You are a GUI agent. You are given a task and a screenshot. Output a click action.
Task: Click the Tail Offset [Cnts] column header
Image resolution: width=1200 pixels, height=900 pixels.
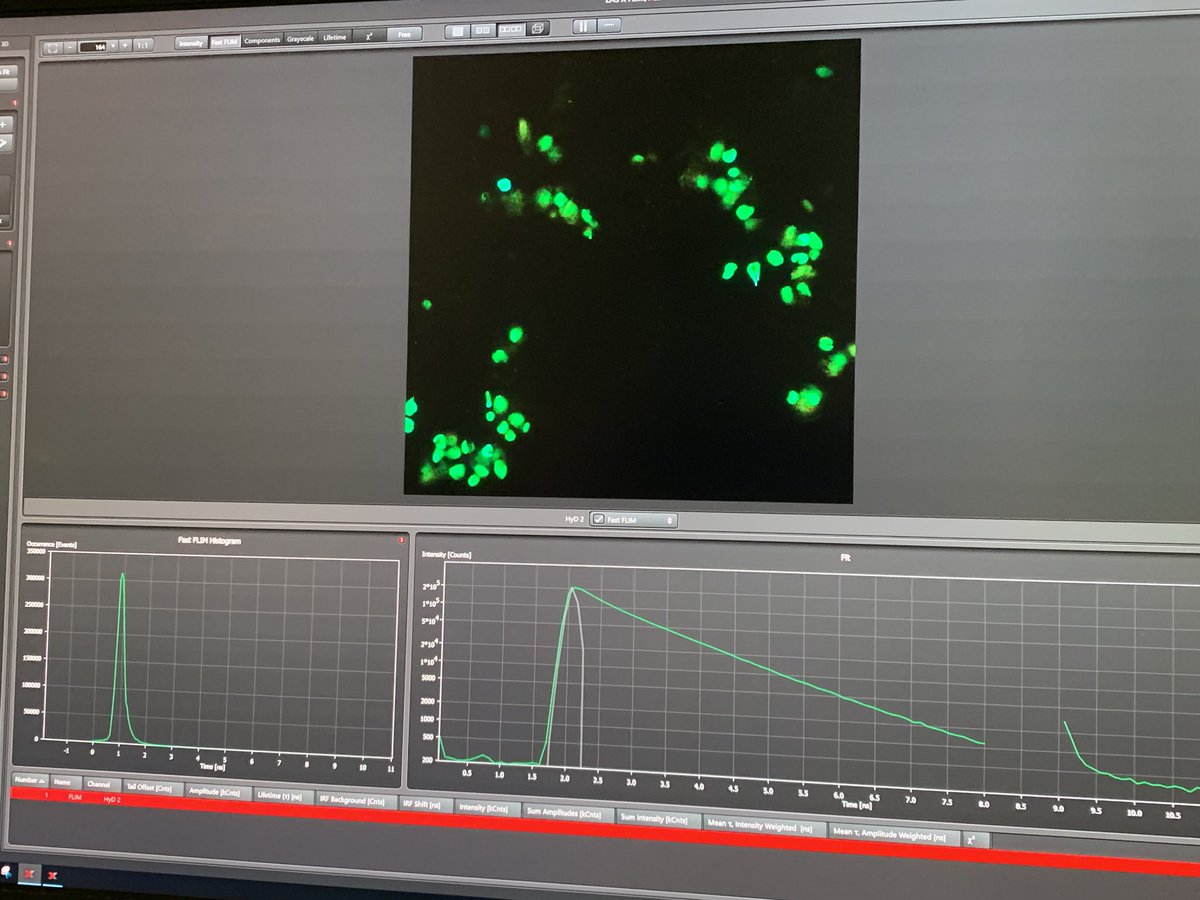153,789
